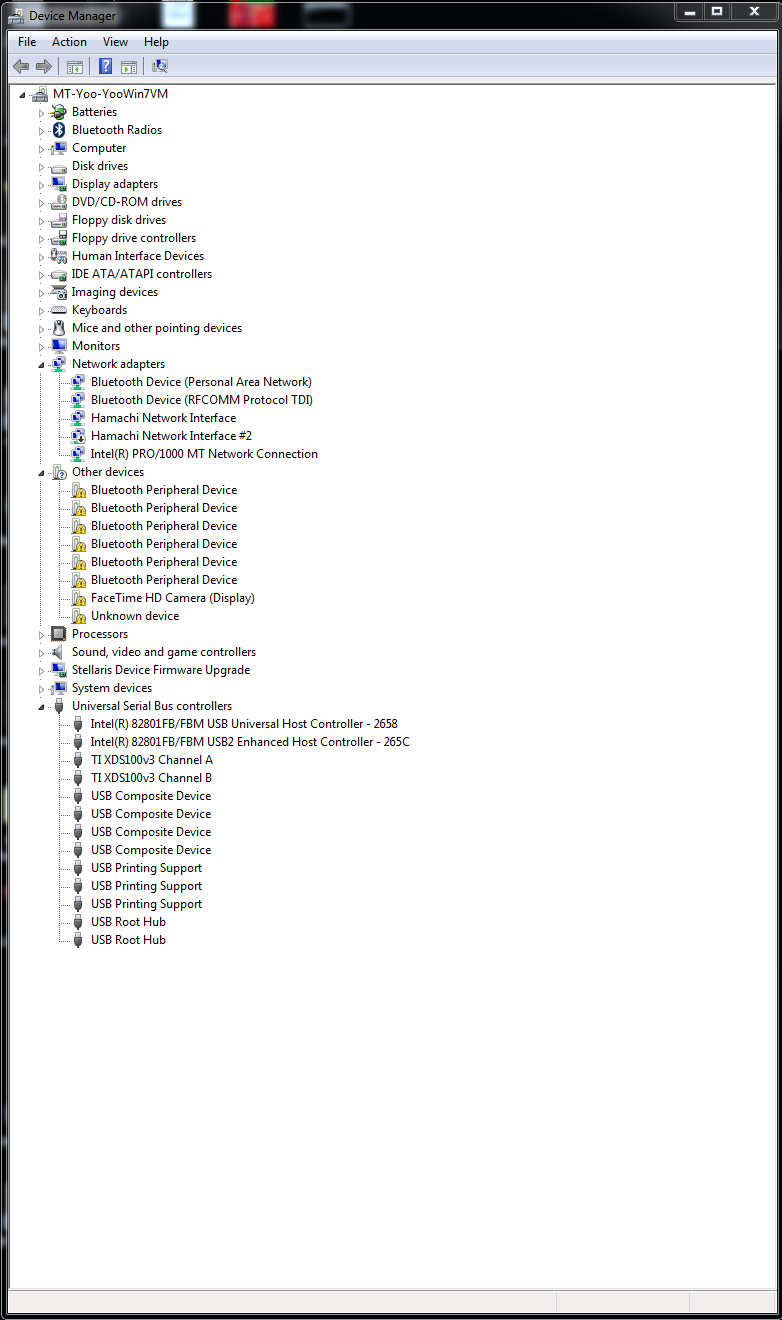
Task: Collapse the Other devices category
Action: (42, 473)
